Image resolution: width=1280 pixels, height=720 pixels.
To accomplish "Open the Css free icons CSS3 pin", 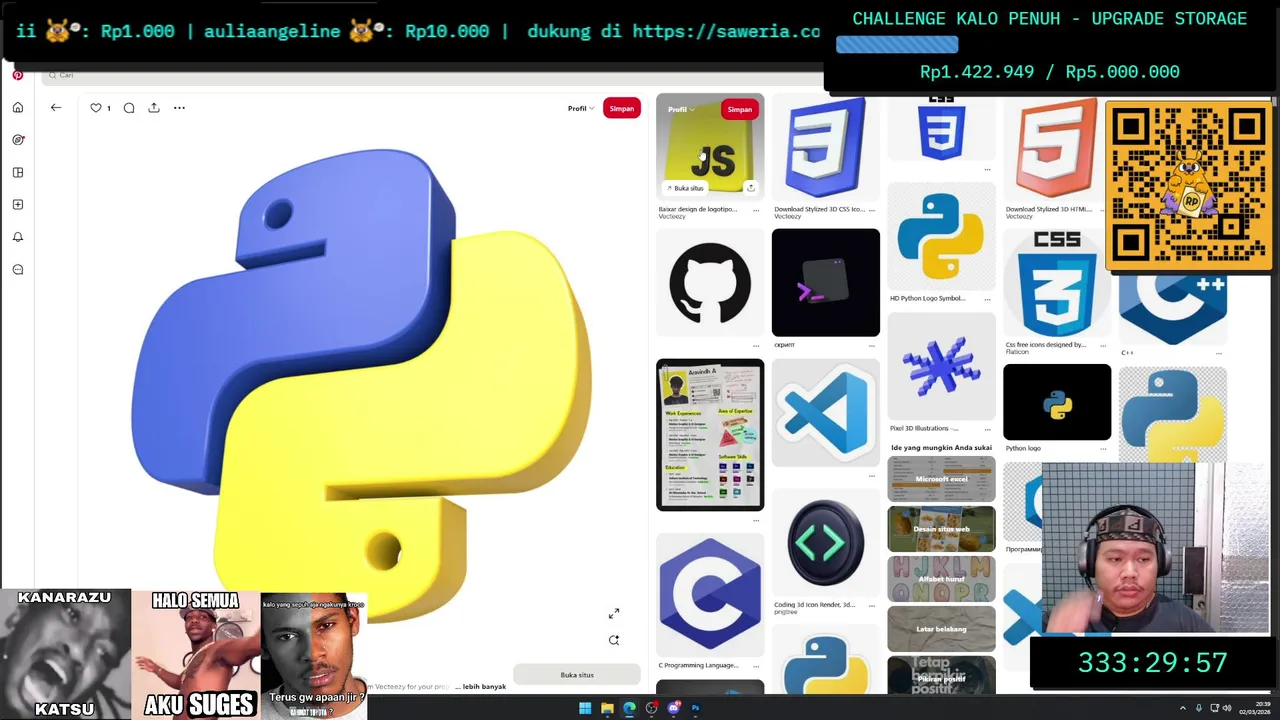I will (1057, 283).
